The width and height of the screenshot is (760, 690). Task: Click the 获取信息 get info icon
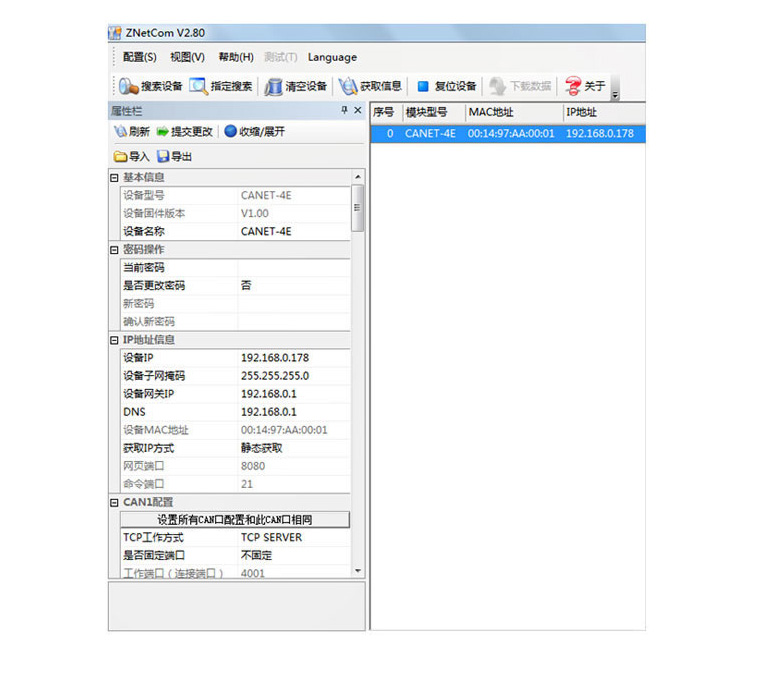click(348, 86)
